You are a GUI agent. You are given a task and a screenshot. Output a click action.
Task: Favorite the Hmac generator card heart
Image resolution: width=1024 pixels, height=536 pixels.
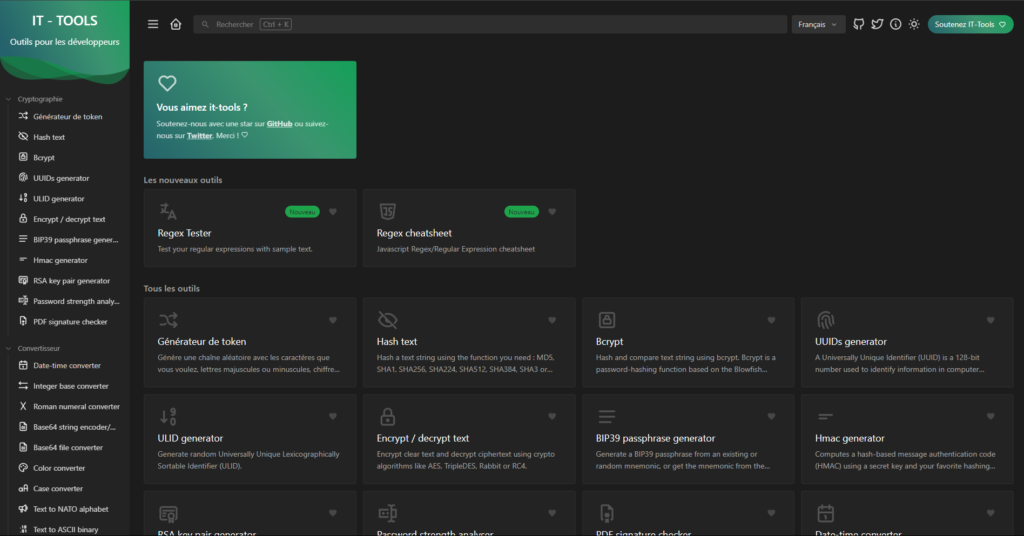tap(991, 416)
